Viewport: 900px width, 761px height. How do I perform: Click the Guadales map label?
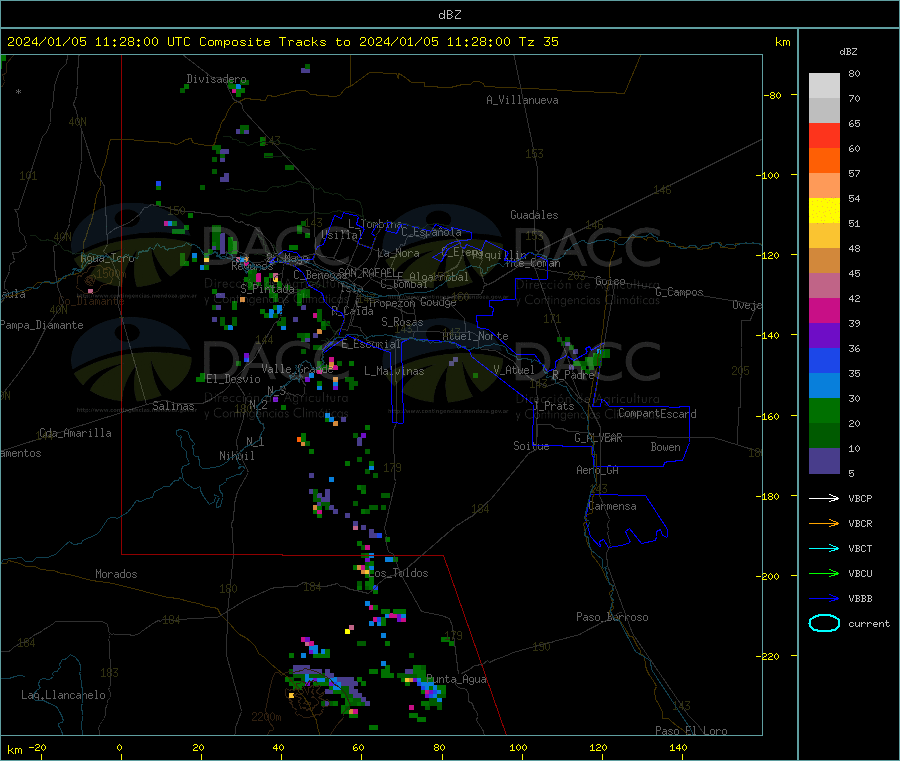(x=534, y=215)
